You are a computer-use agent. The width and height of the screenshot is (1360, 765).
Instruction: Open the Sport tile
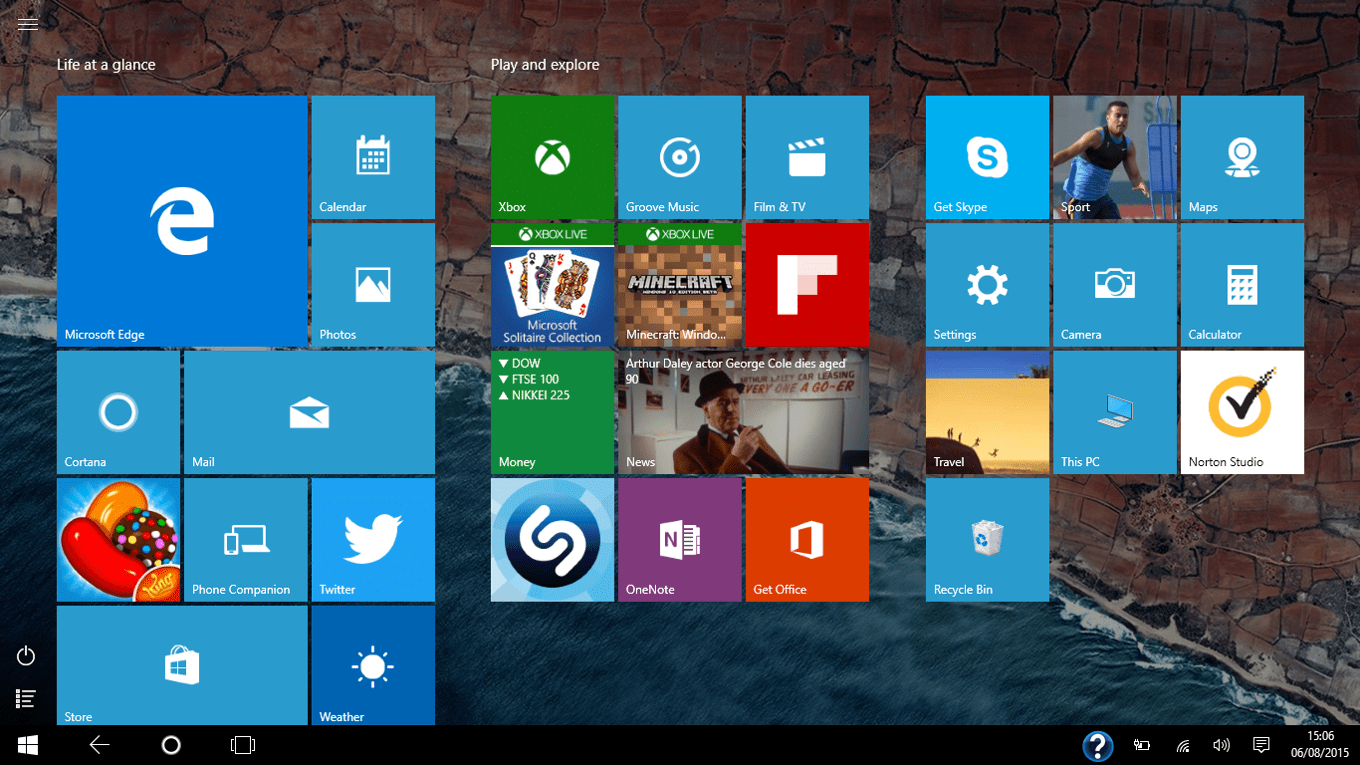tap(1115, 157)
